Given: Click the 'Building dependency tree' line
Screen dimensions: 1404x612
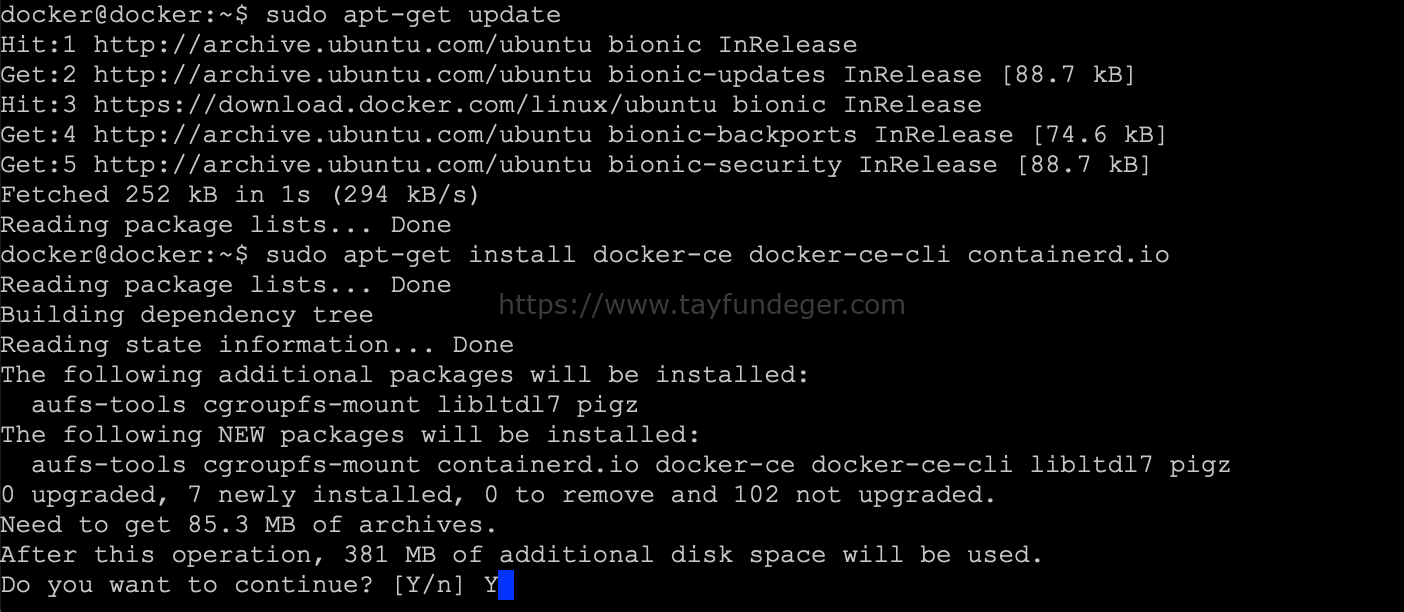Looking at the screenshot, I should click(187, 315).
